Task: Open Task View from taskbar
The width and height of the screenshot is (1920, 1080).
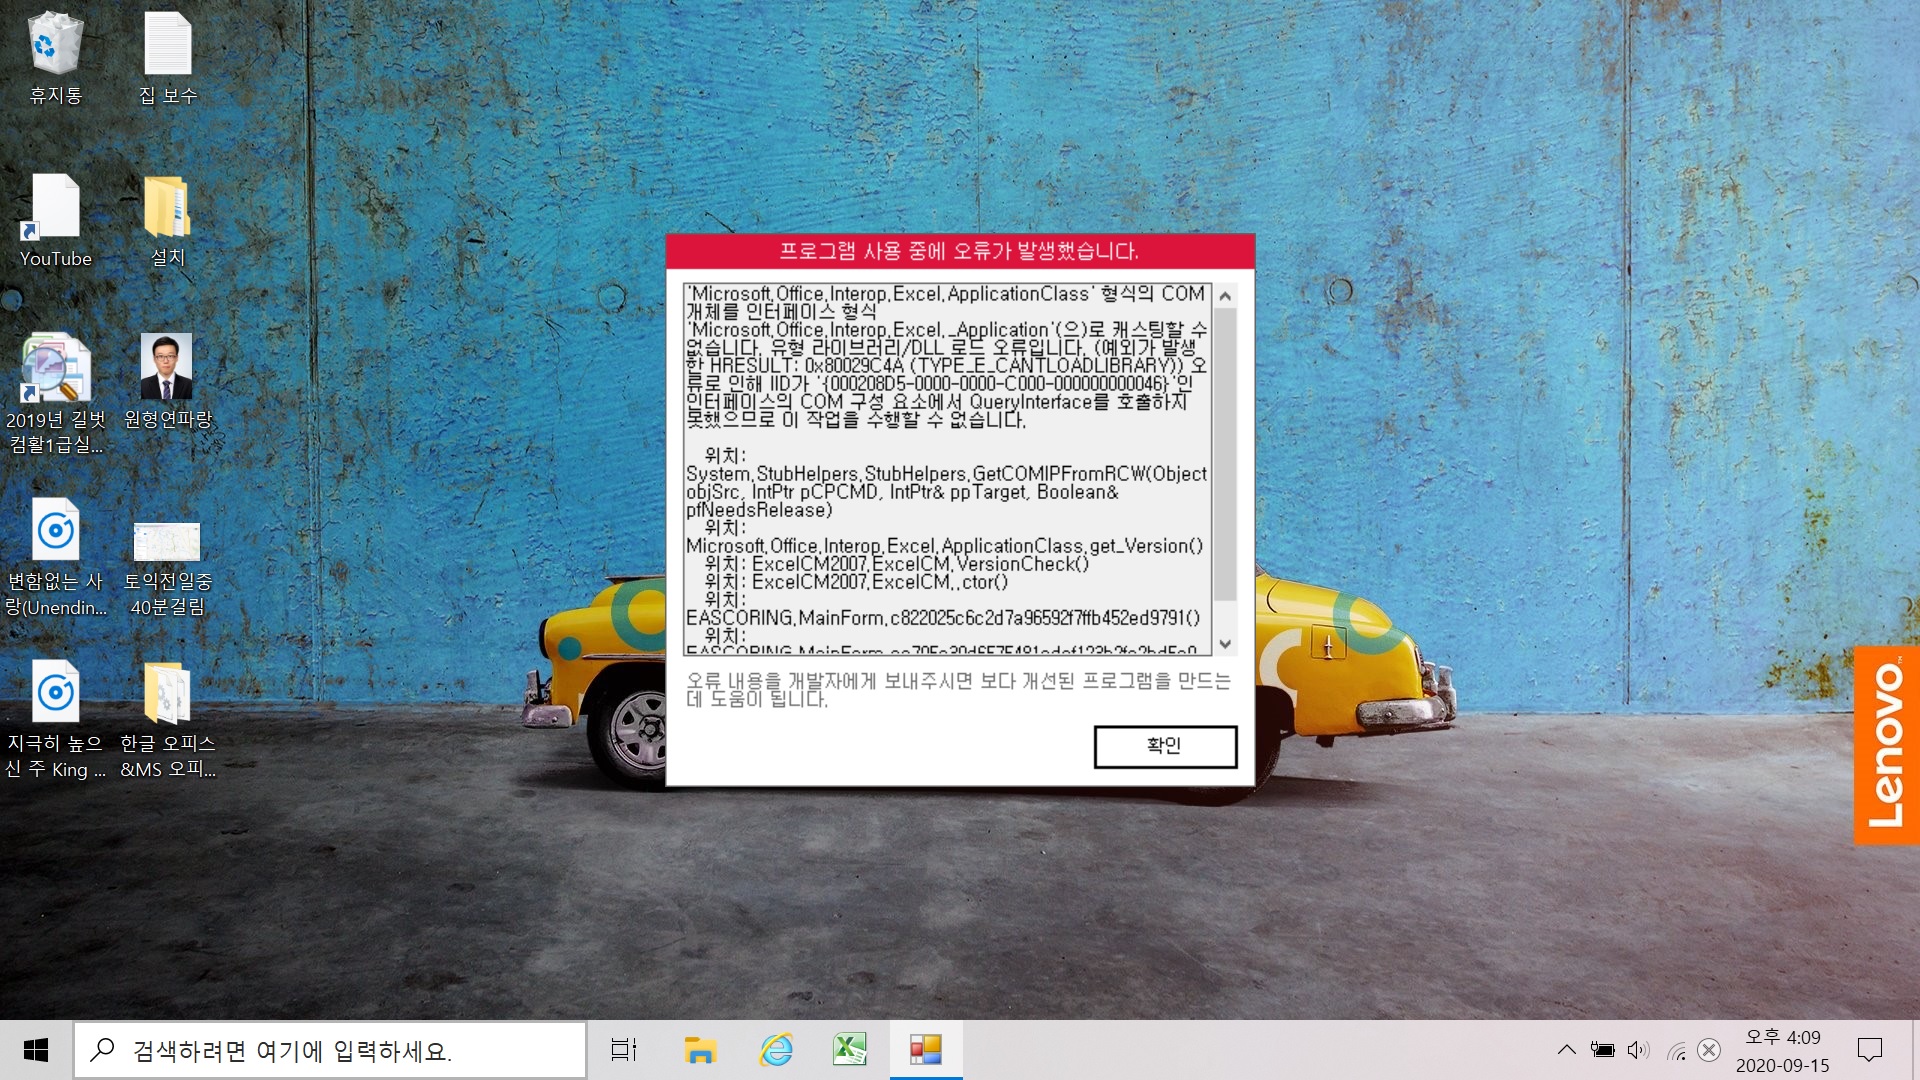Action: pos(624,1050)
